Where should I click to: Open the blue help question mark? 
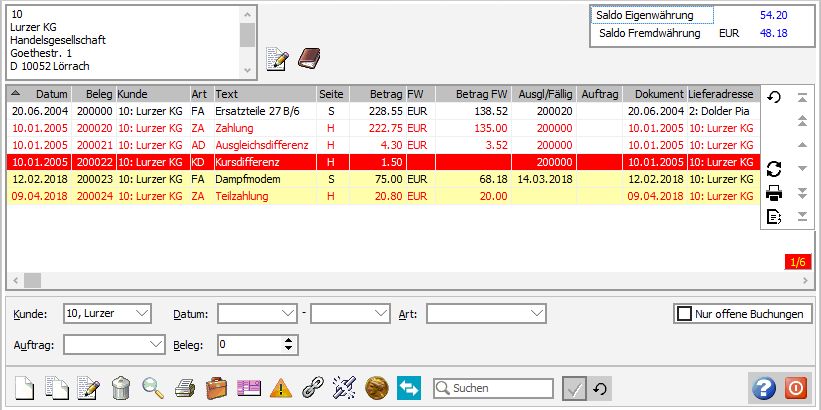[x=763, y=388]
